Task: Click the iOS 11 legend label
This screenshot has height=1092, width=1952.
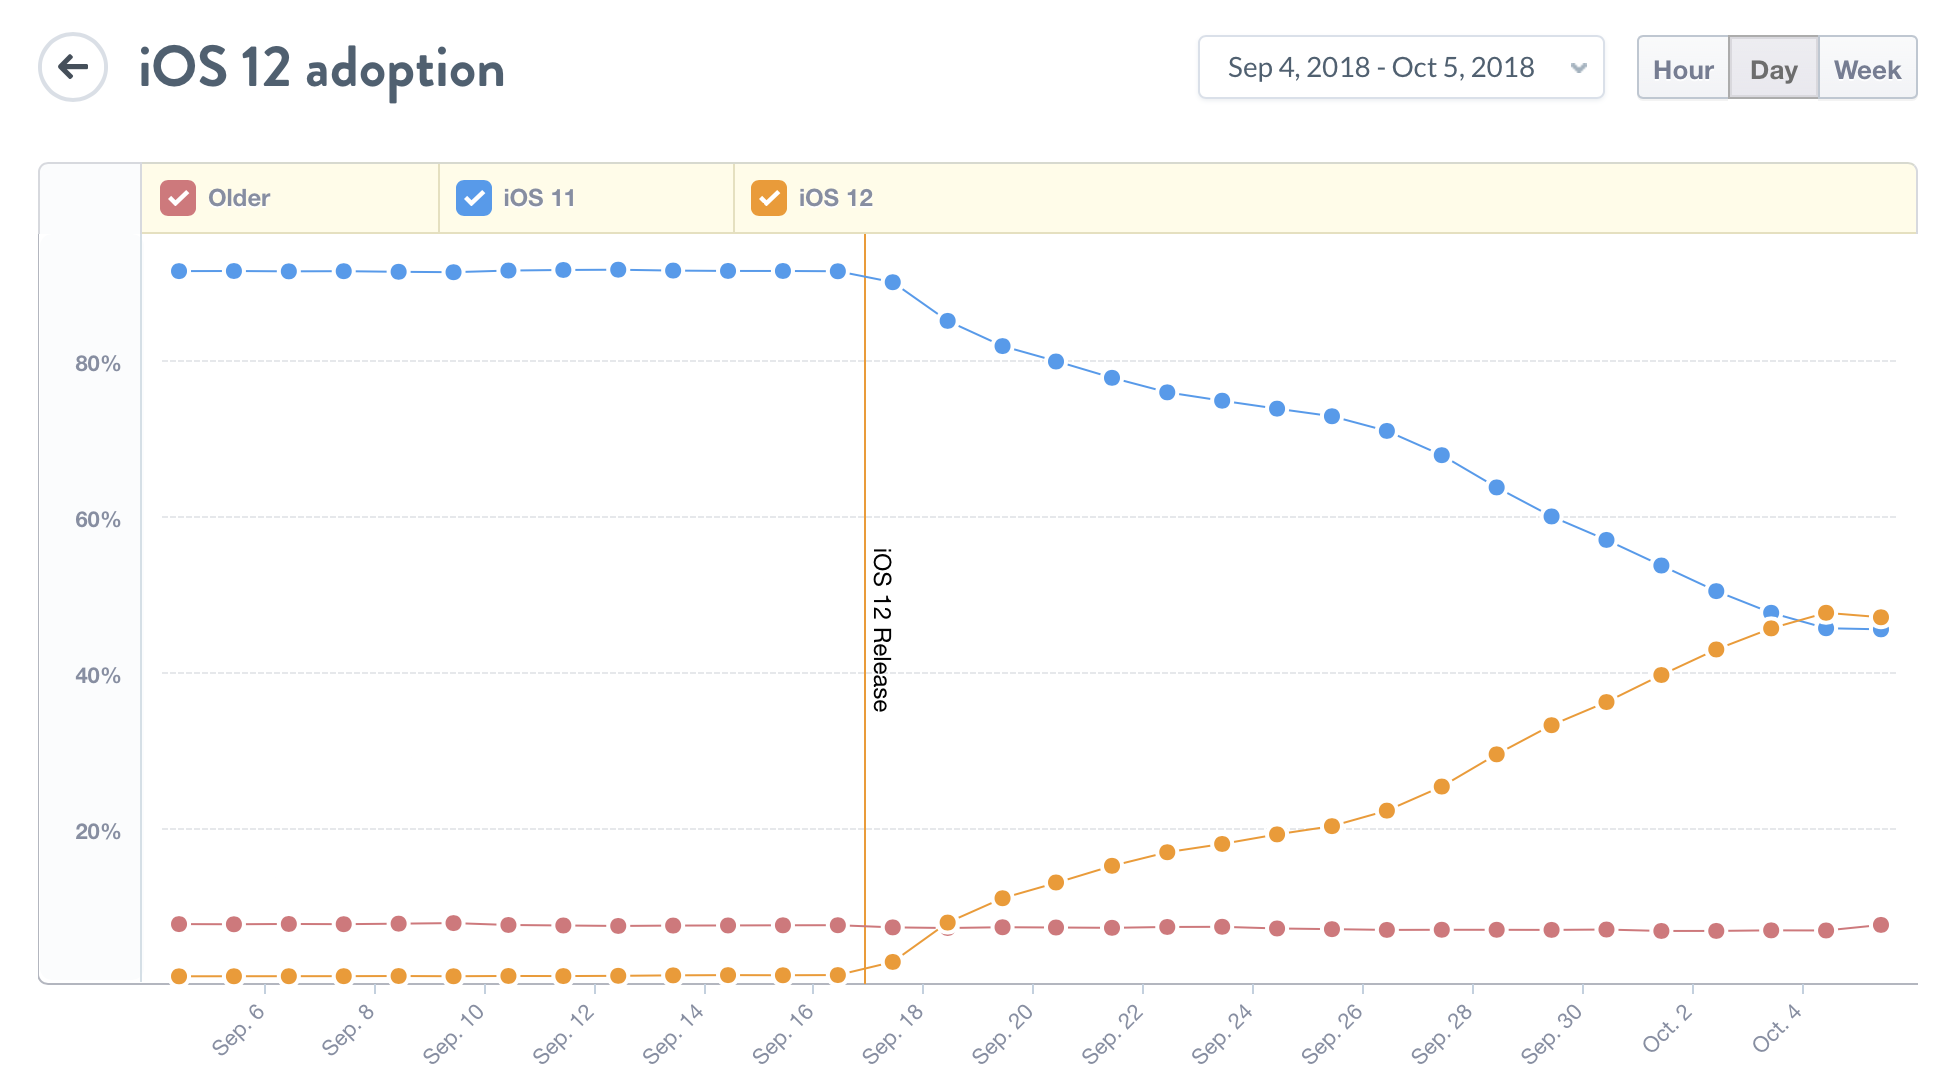Action: click(539, 198)
